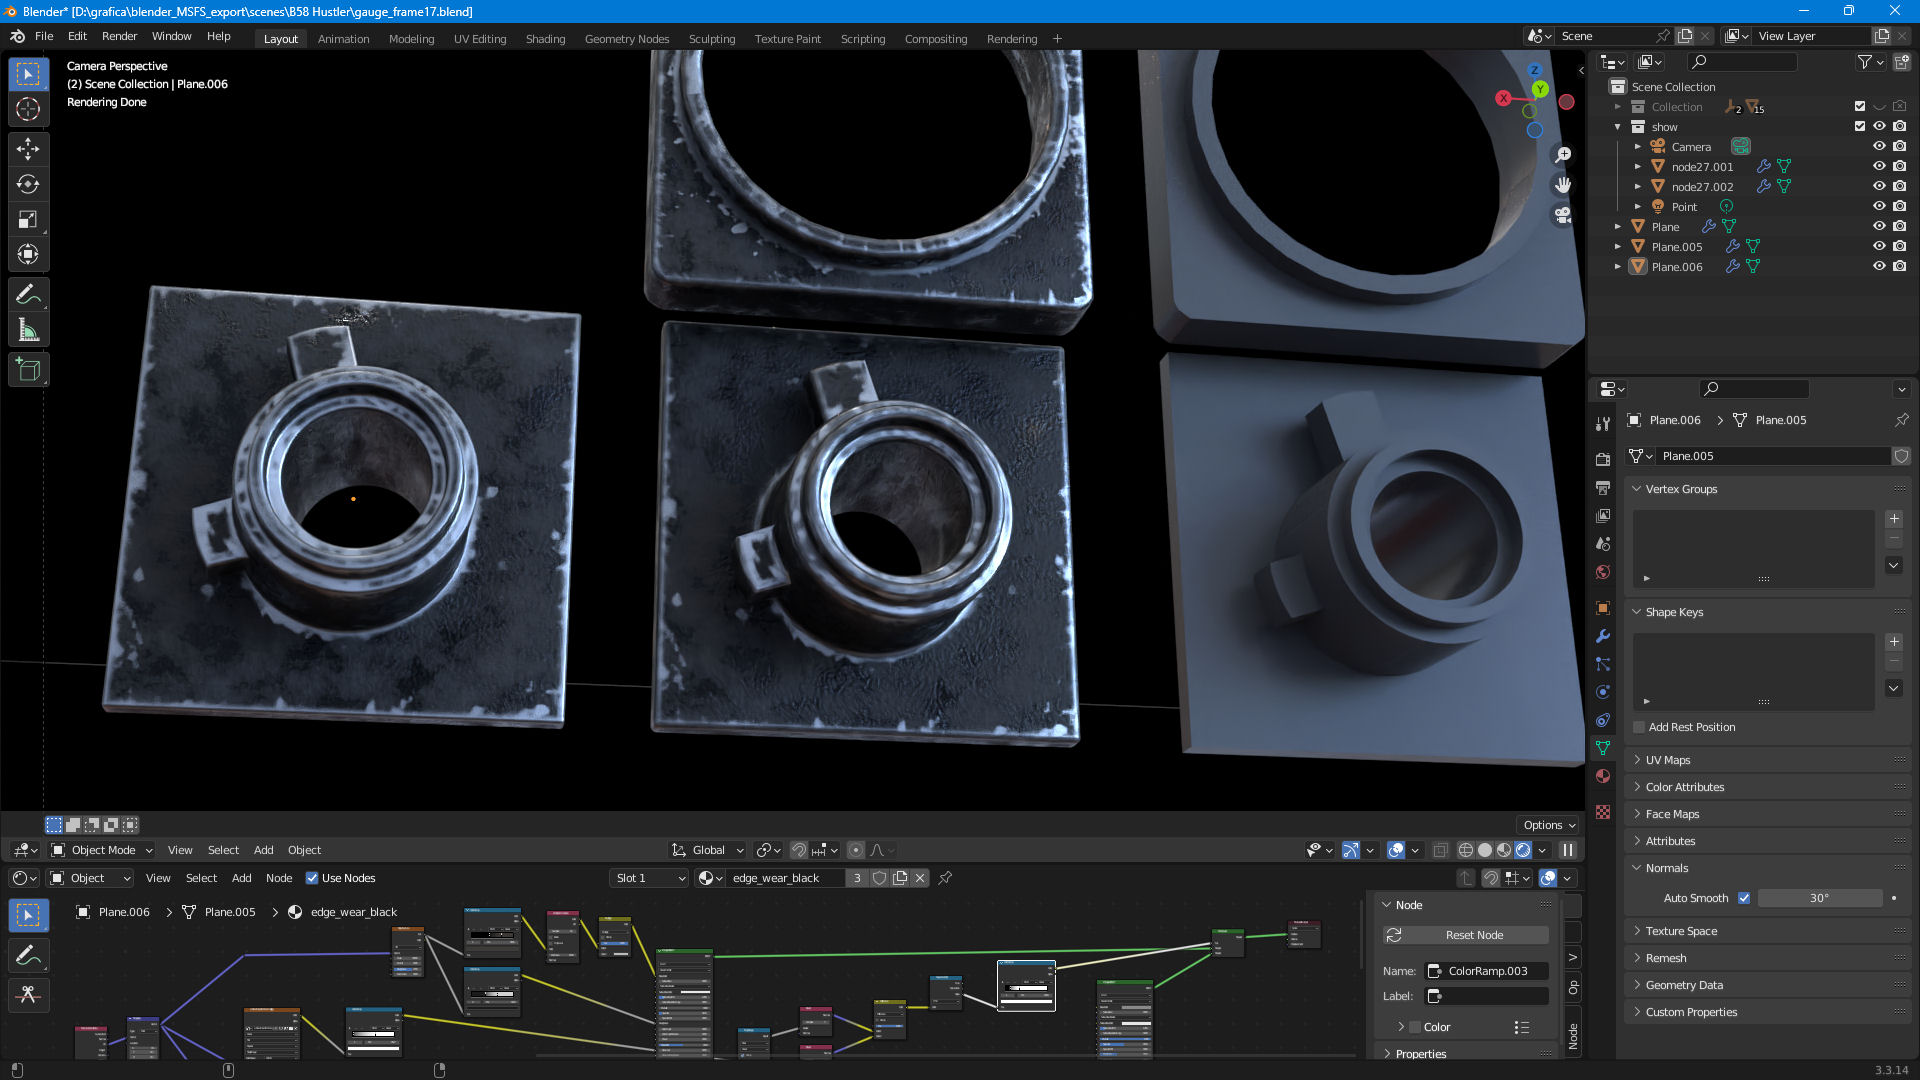Viewport: 1920px width, 1080px height.
Task: Pick the Measure tool
Action: pyautogui.click(x=28, y=330)
